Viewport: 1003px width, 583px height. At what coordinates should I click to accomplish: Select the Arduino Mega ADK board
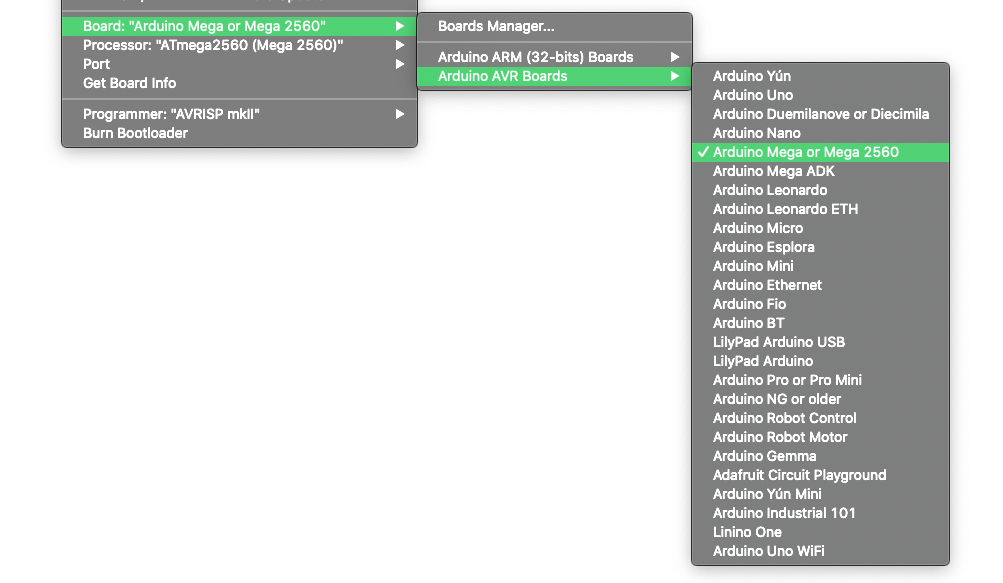point(820,172)
